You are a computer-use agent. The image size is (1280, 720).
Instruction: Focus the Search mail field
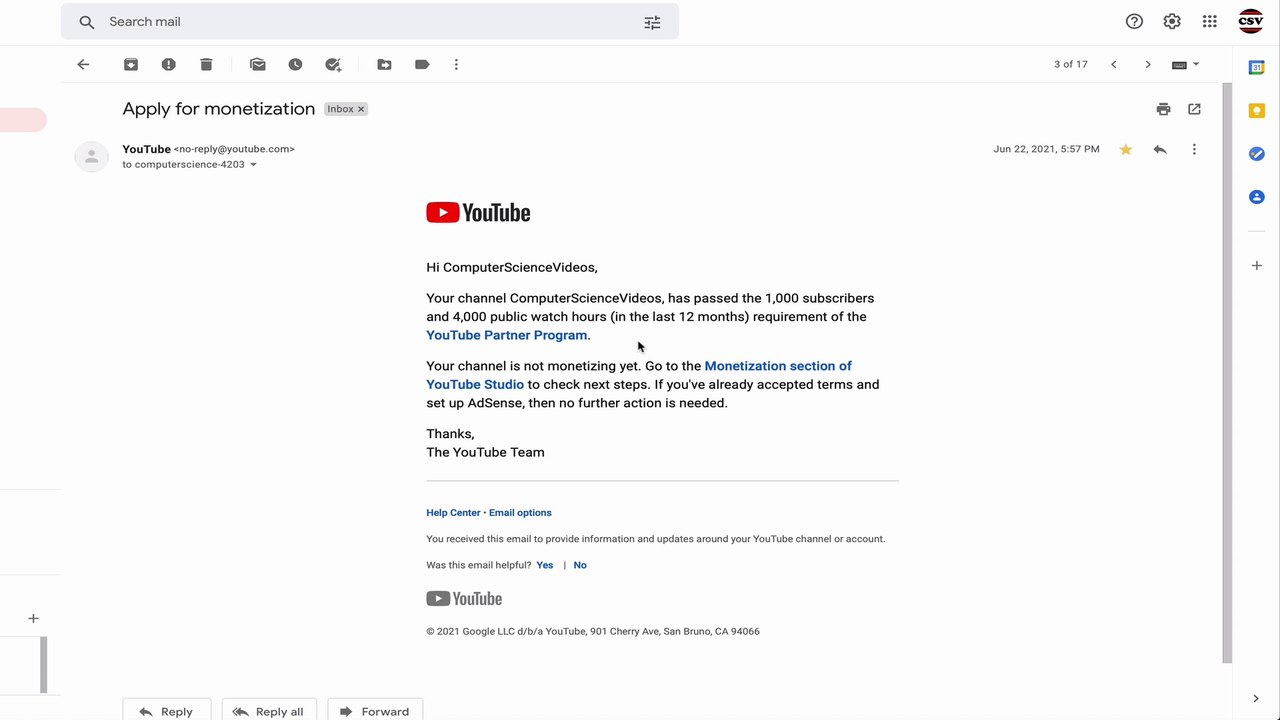click(x=370, y=22)
